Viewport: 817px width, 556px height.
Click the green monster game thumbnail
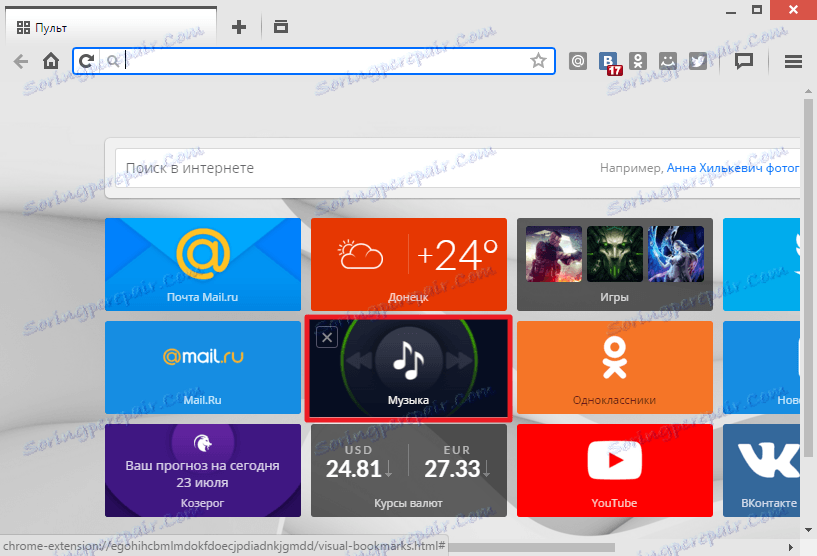615,254
